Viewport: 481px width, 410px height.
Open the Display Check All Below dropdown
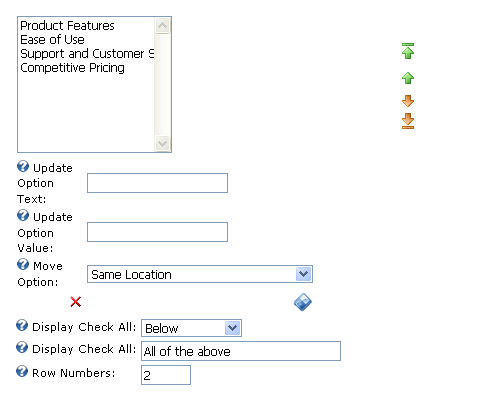point(191,328)
